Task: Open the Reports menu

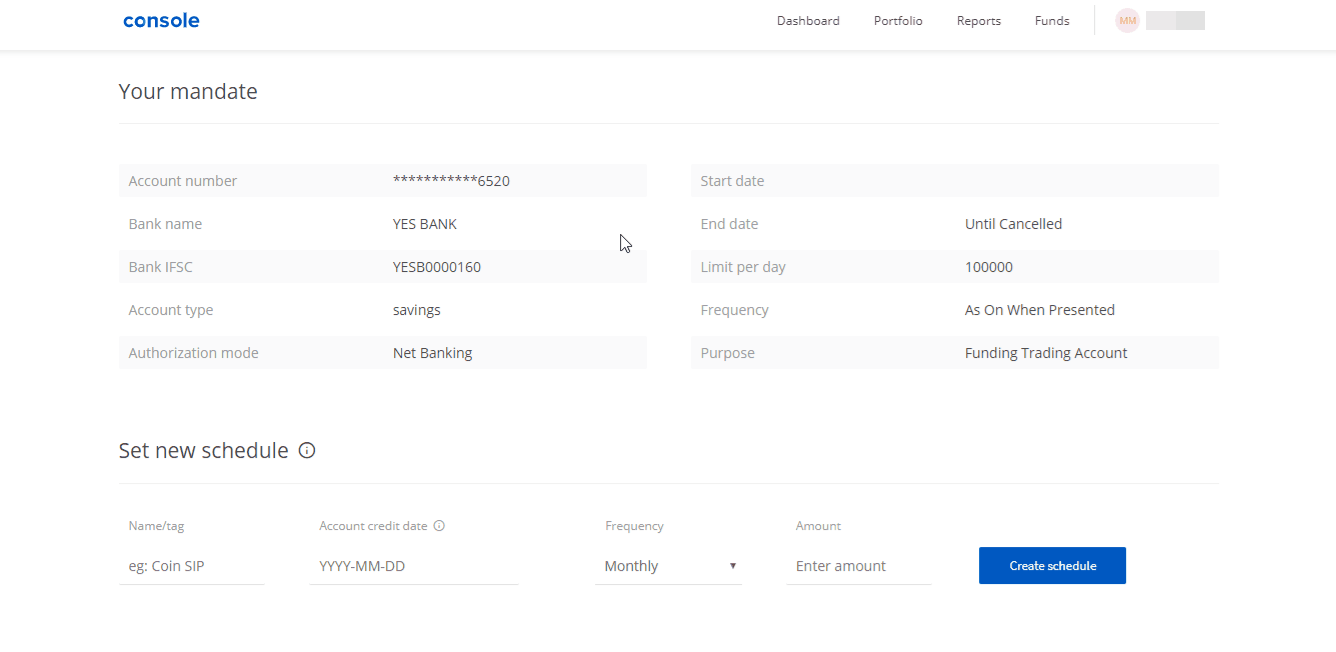Action: (x=979, y=20)
